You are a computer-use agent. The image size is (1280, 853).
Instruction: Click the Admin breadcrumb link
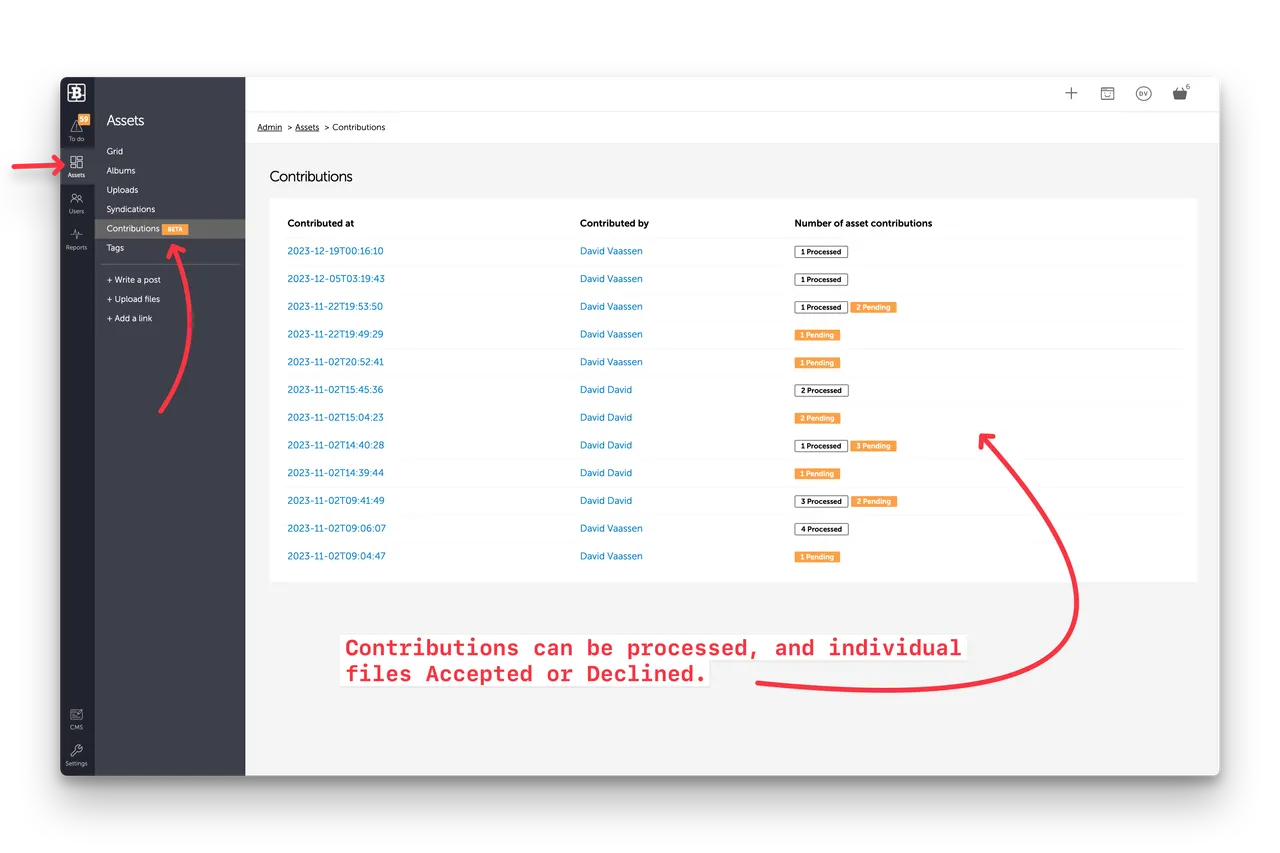(x=269, y=127)
